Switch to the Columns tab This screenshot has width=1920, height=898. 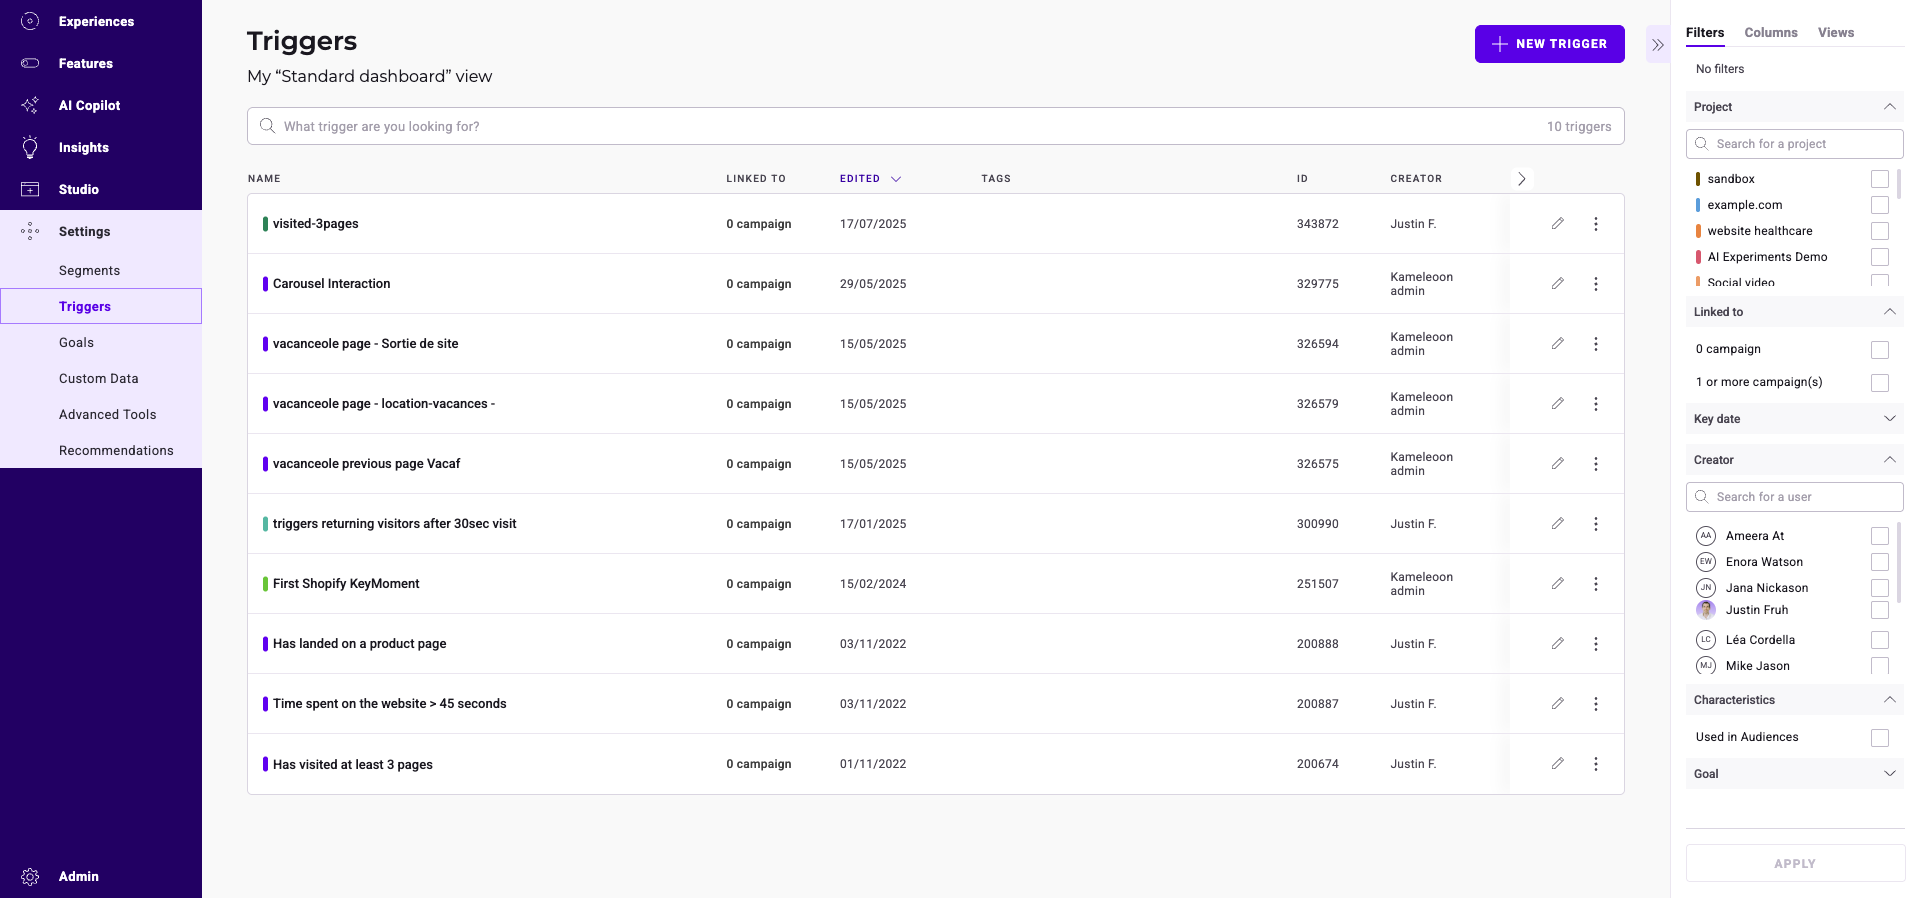(1770, 33)
